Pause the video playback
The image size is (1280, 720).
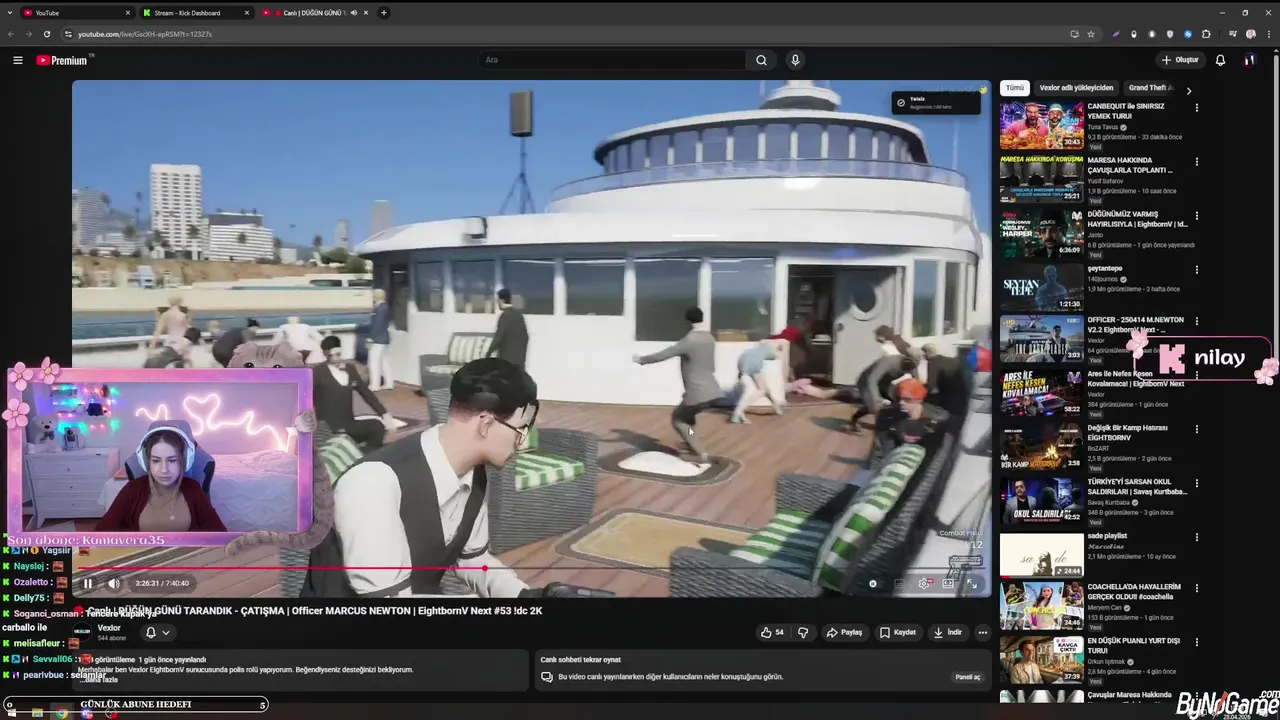87,584
